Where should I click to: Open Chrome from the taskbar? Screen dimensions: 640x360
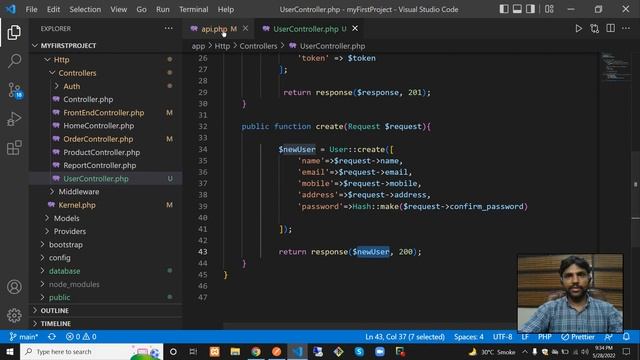tap(256, 351)
